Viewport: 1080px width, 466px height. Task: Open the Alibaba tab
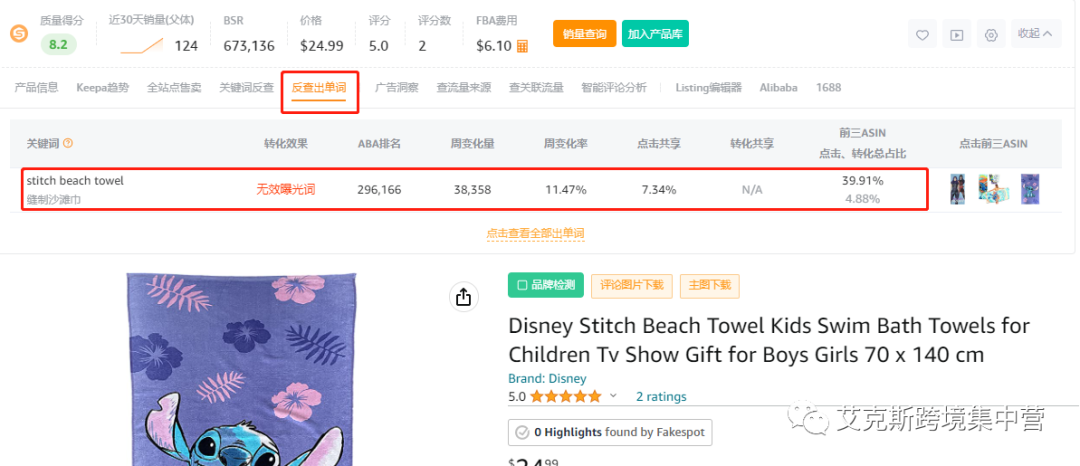point(778,87)
